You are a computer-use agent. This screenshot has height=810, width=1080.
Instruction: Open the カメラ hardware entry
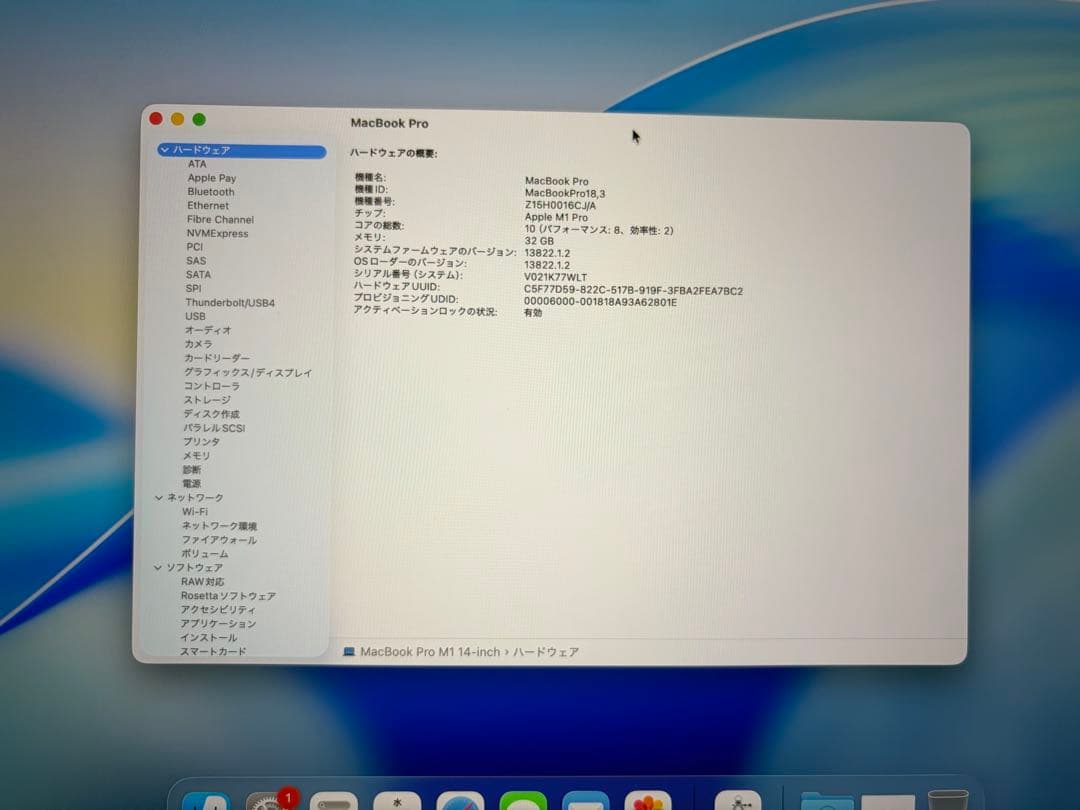[x=198, y=344]
